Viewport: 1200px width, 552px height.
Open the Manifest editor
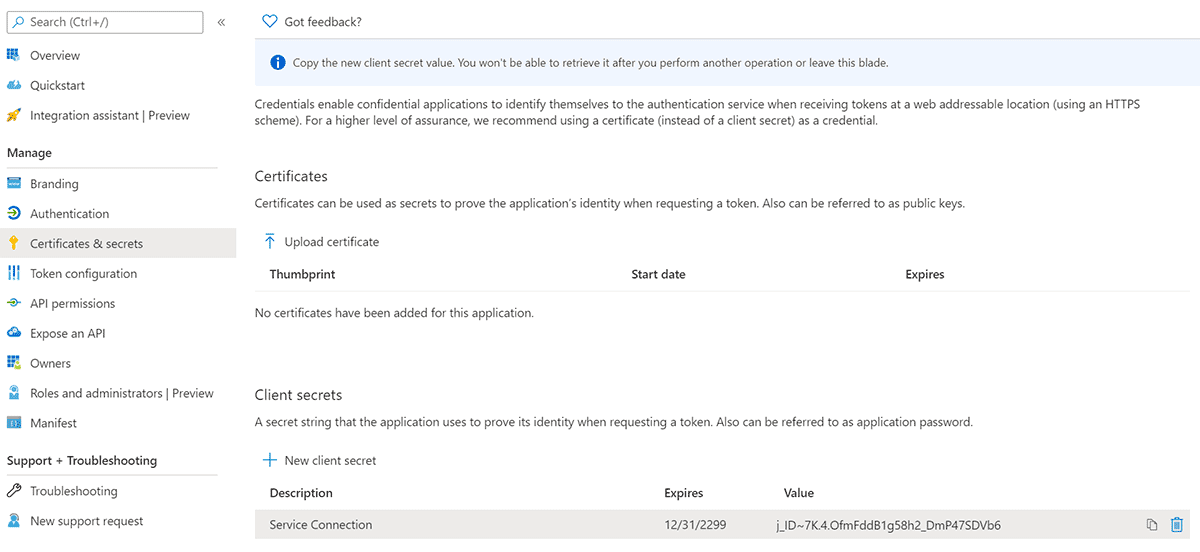point(54,423)
